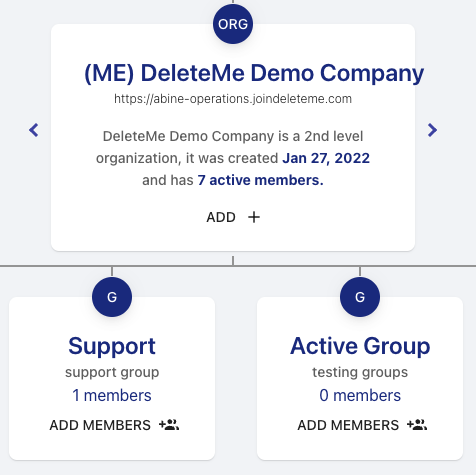Image resolution: width=476 pixels, height=475 pixels.
Task: Click add-people icon in Support card
Action: (169, 425)
